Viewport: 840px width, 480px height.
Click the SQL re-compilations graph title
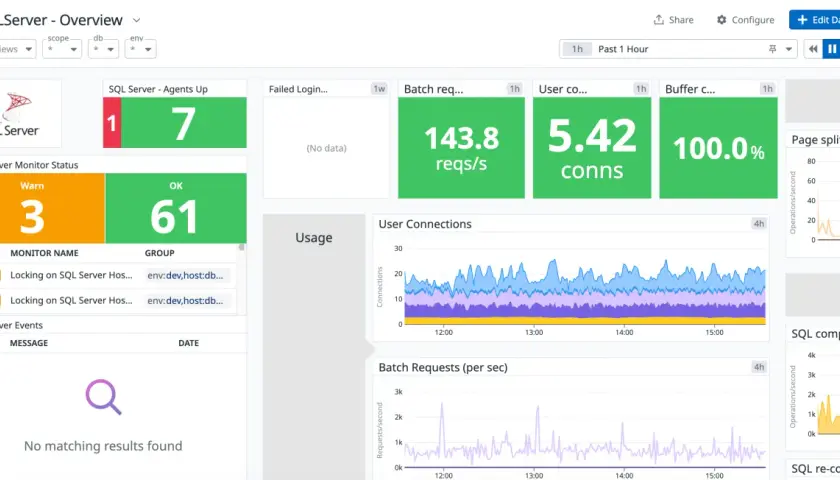815,469
